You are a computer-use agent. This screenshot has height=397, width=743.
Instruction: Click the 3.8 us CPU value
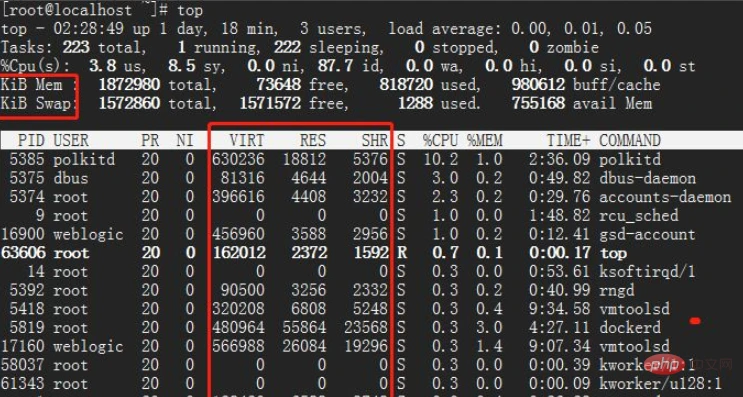[102, 66]
